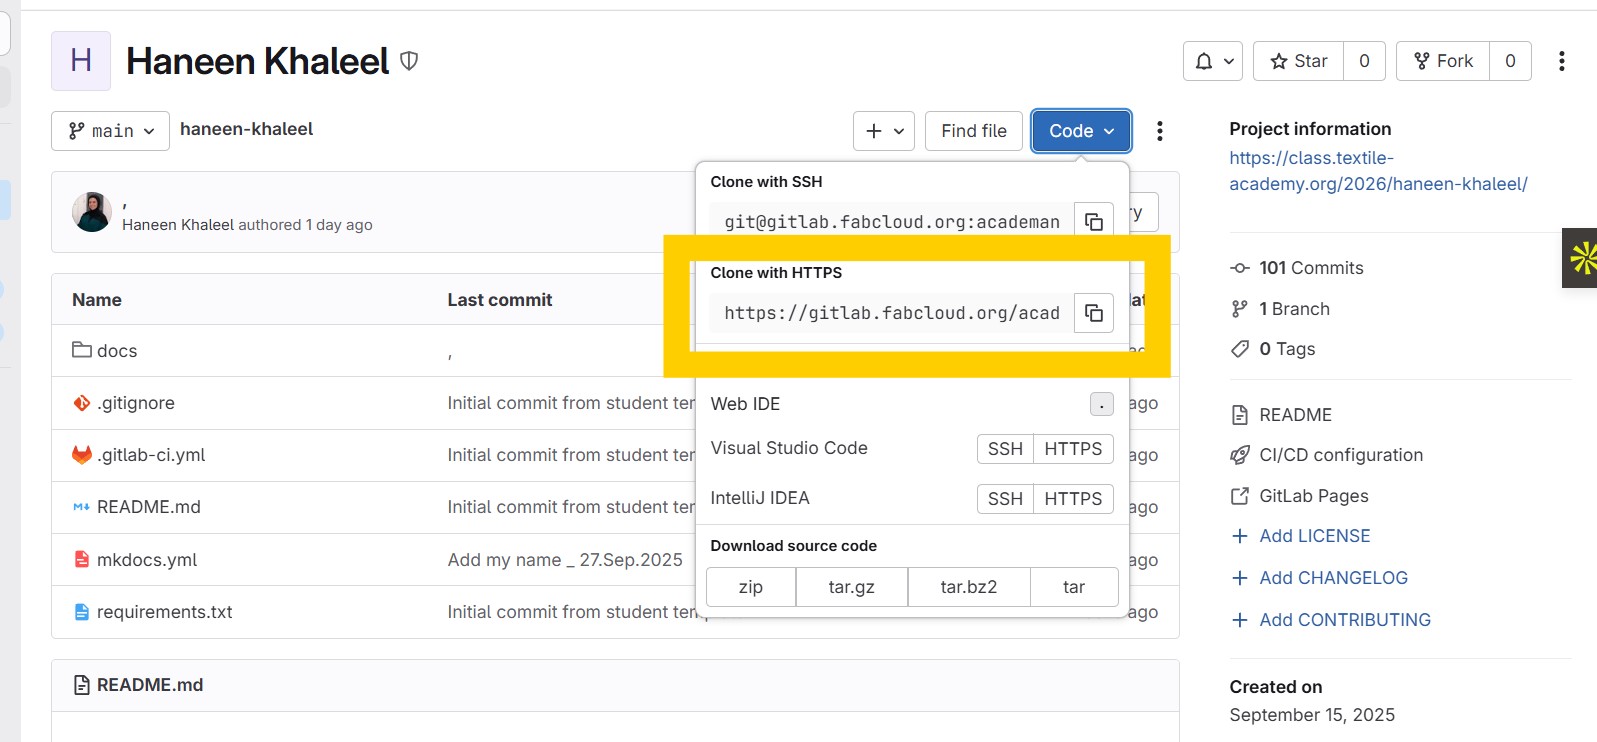Open repository more actions menu beside Code
Image resolution: width=1597 pixels, height=742 pixels.
(x=1159, y=131)
